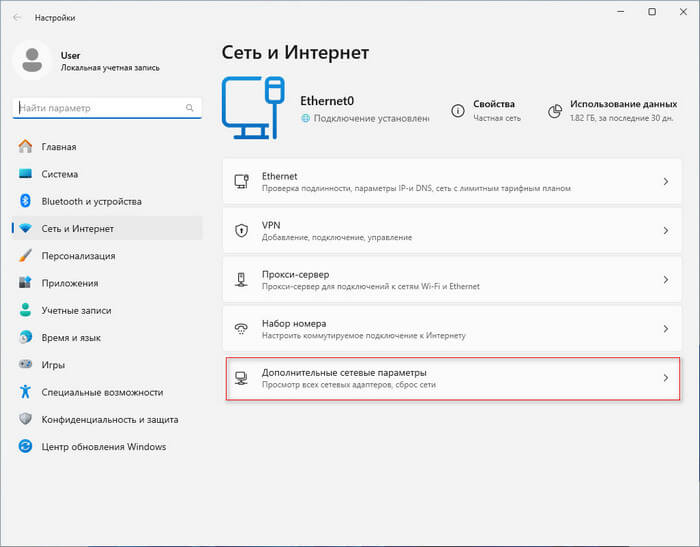Click the Свойства info icon
Viewport: 700px width, 547px height.
click(457, 110)
